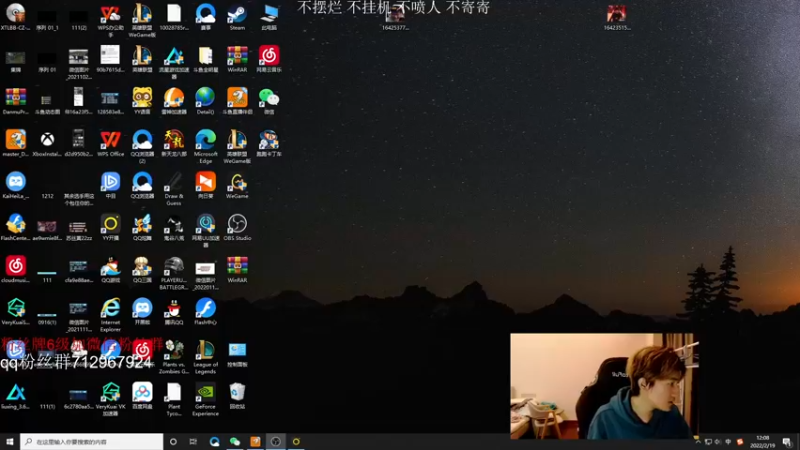
Task: Open the WPS办公助手 shortcut
Action: click(x=110, y=20)
